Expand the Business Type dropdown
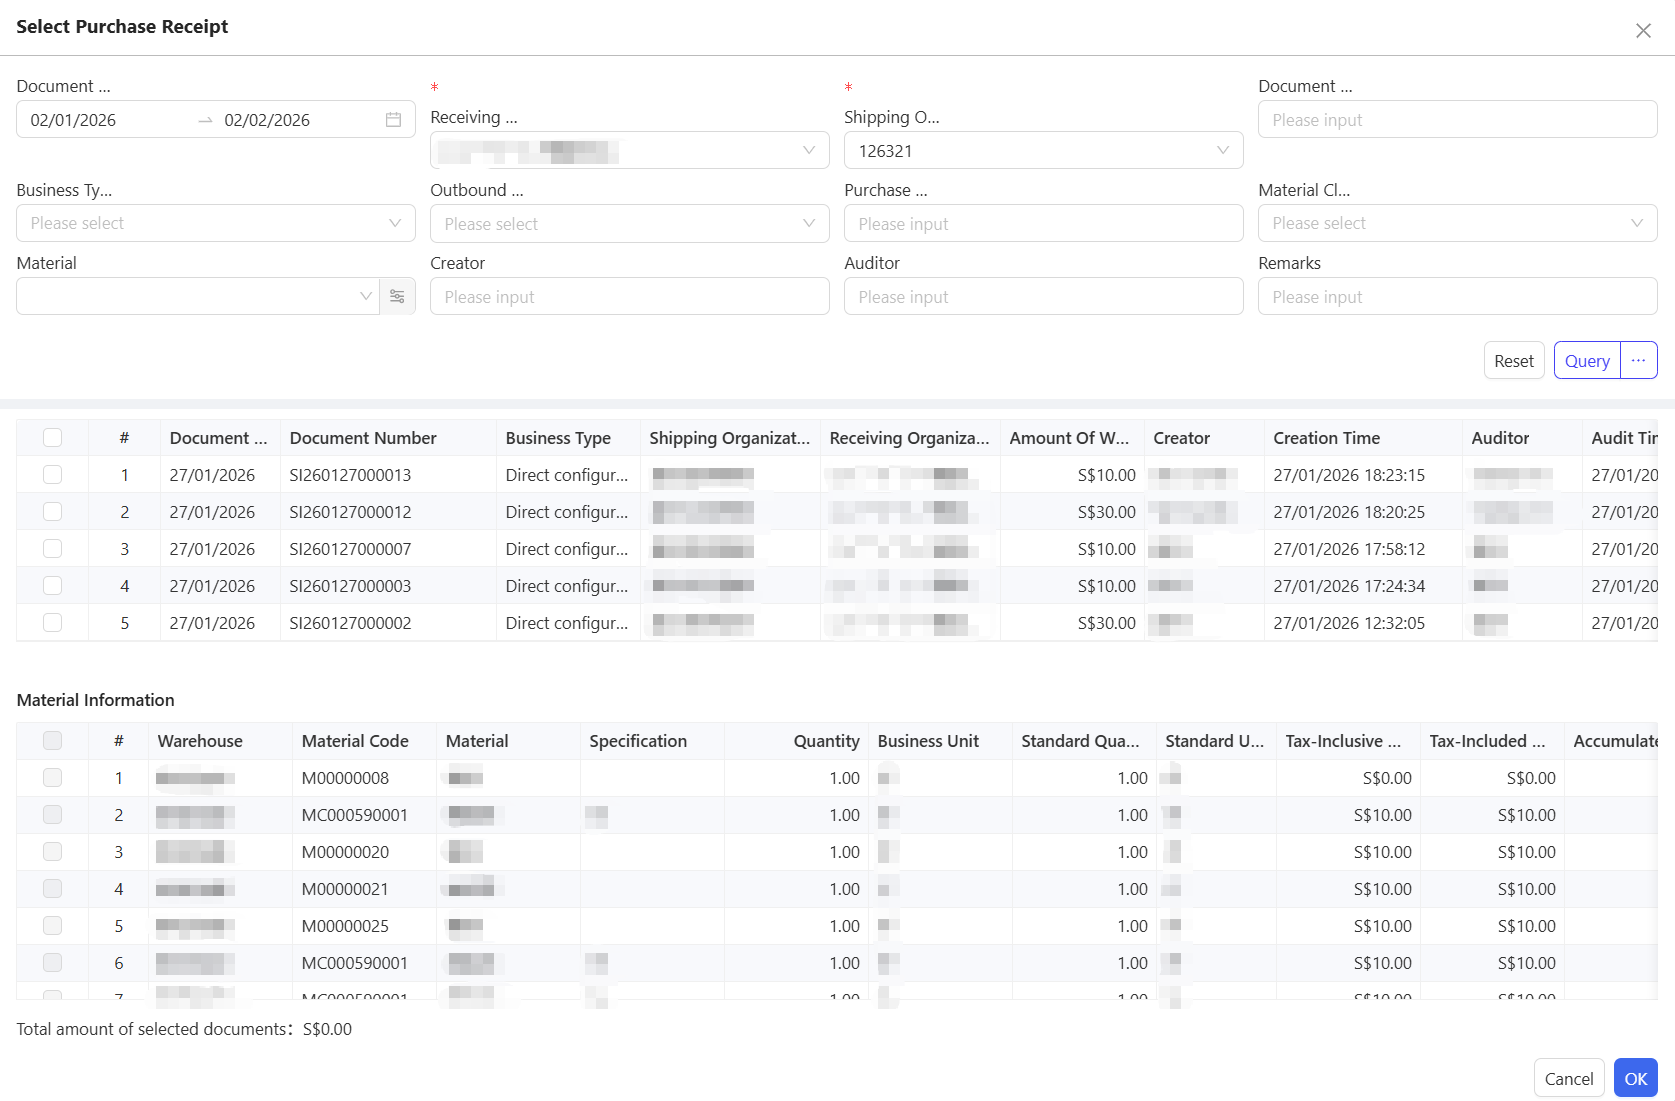This screenshot has height=1101, width=1675. click(x=394, y=224)
